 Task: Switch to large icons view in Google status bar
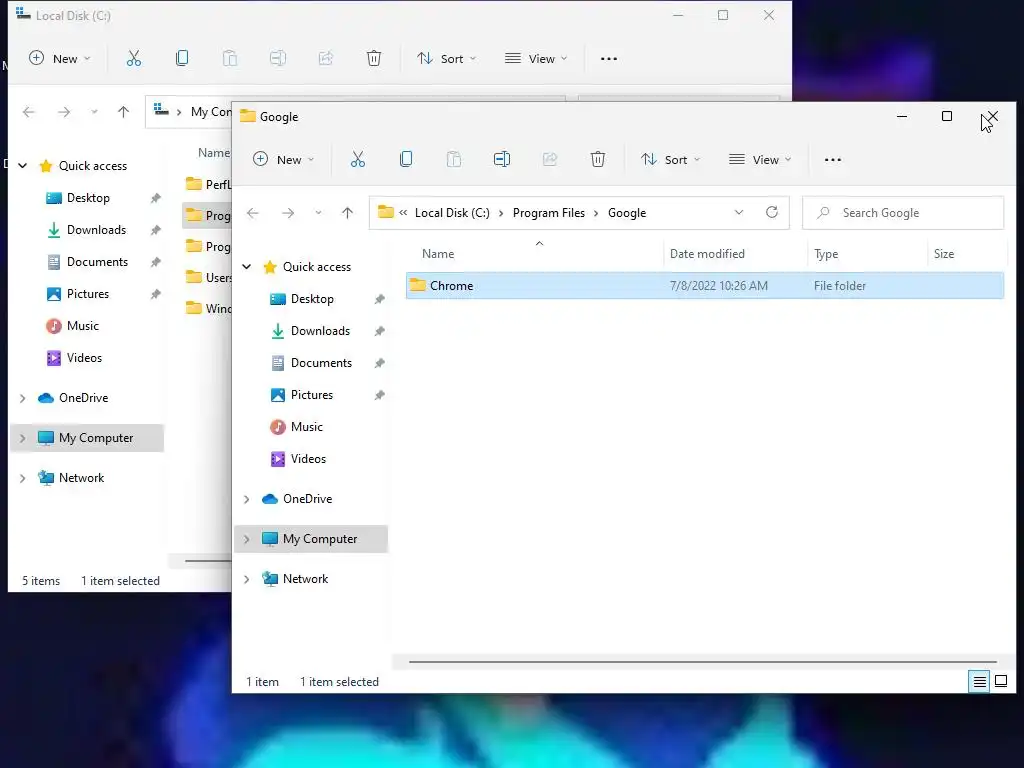[x=1001, y=682]
